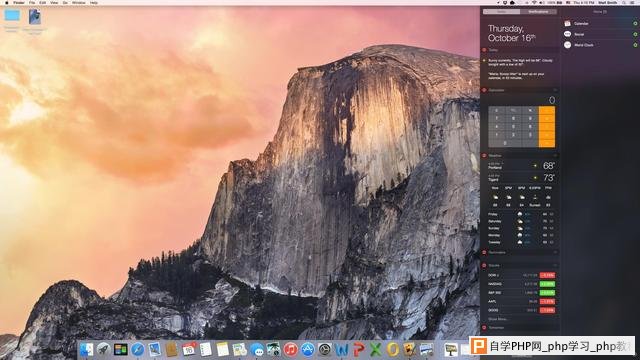Click the menu bar clock
Screen dimensions: 640x360
click(x=584, y=2)
